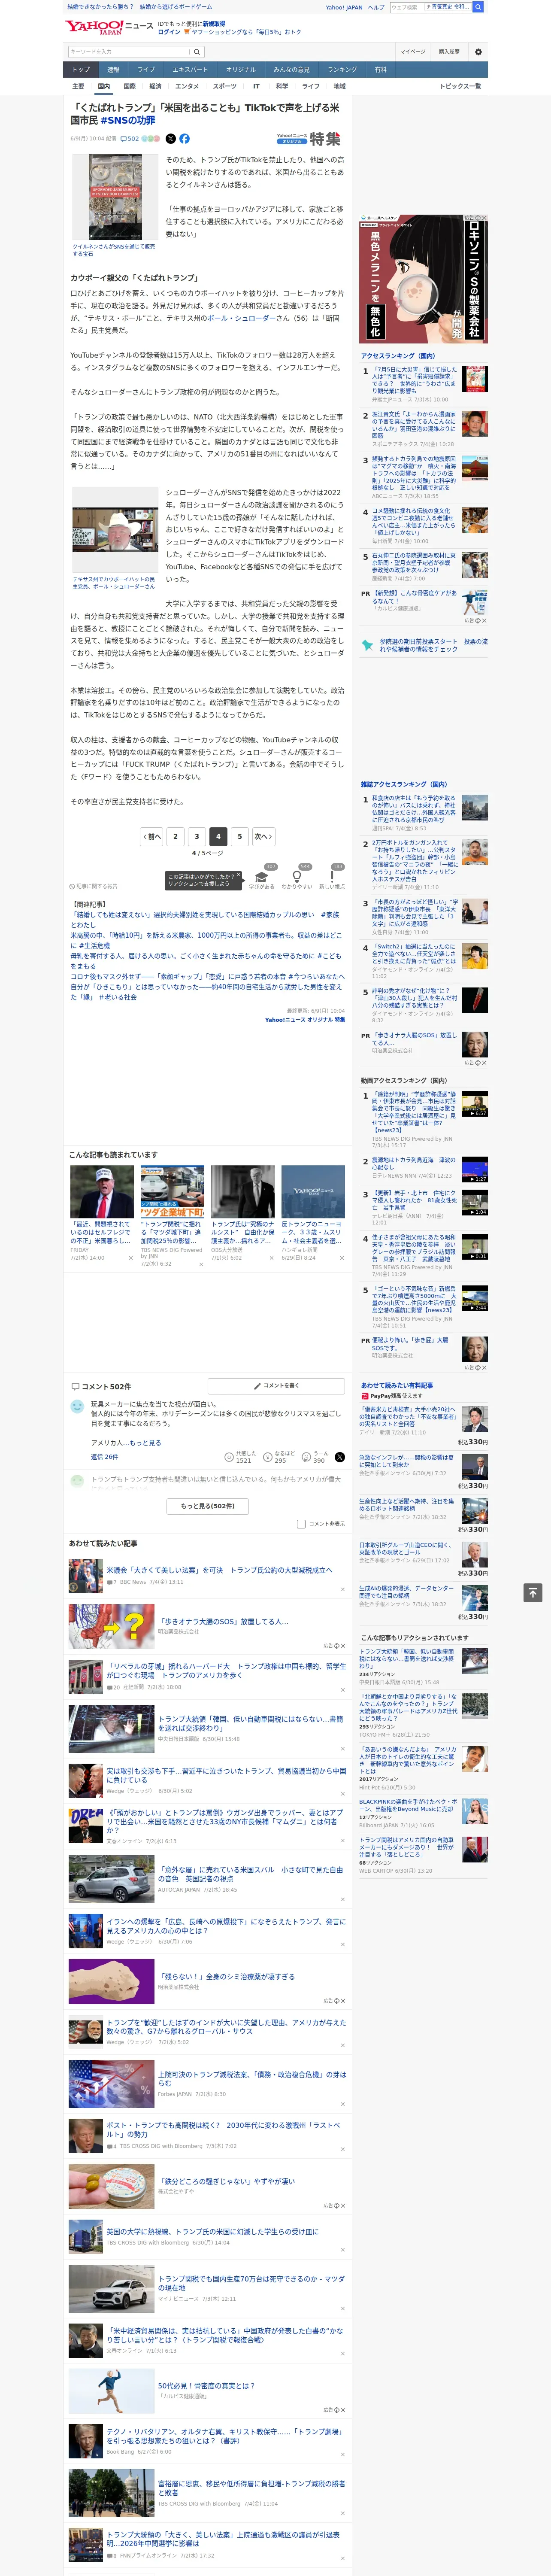Viewport: 551px width, 2576px height.
Task: Open the coffee cup article photo
Action: point(115,197)
